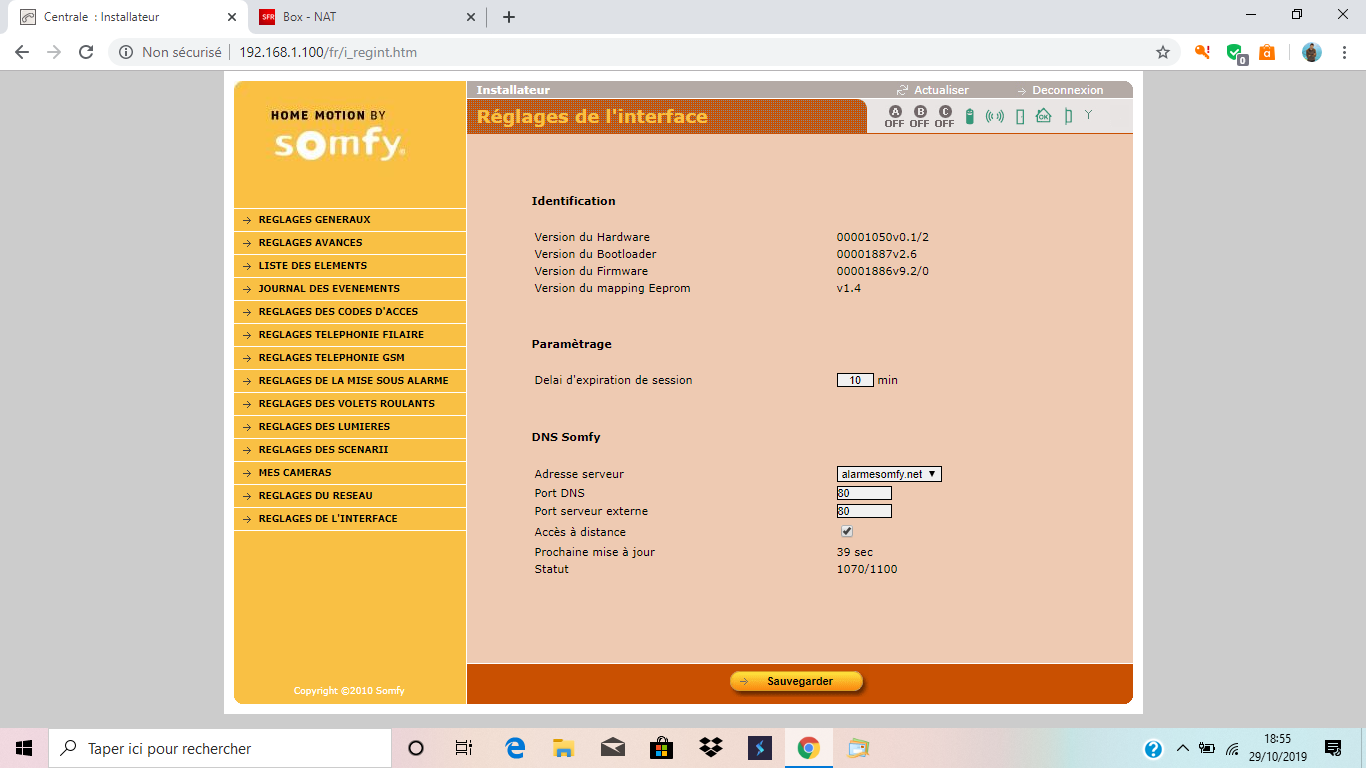Viewport: 1366px width, 768px height.
Task: Click the green battery status icon
Action: pos(969,116)
